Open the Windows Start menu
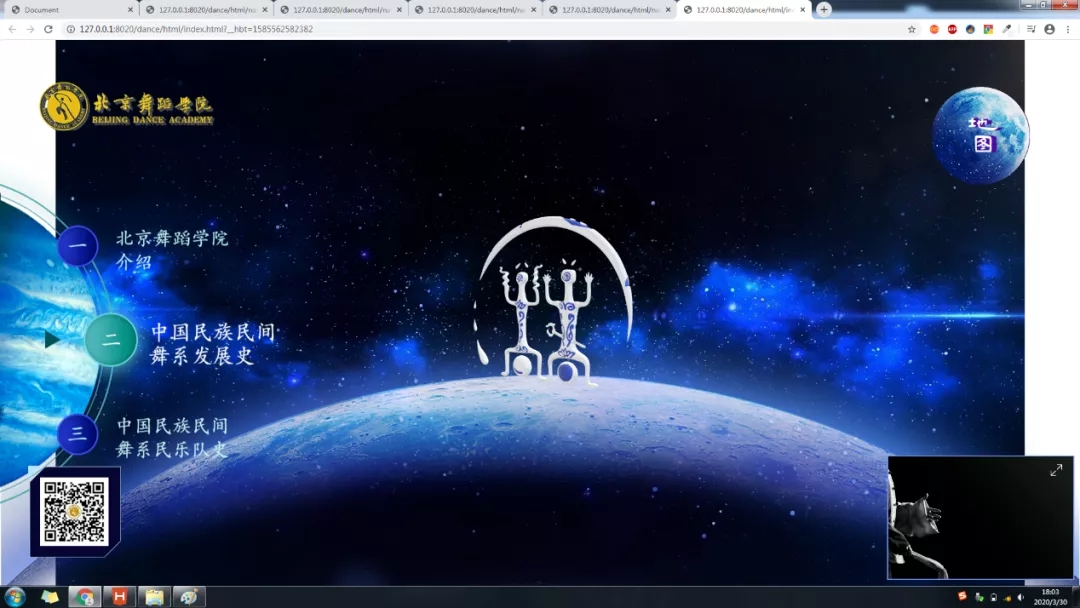The image size is (1080, 608). [x=14, y=596]
